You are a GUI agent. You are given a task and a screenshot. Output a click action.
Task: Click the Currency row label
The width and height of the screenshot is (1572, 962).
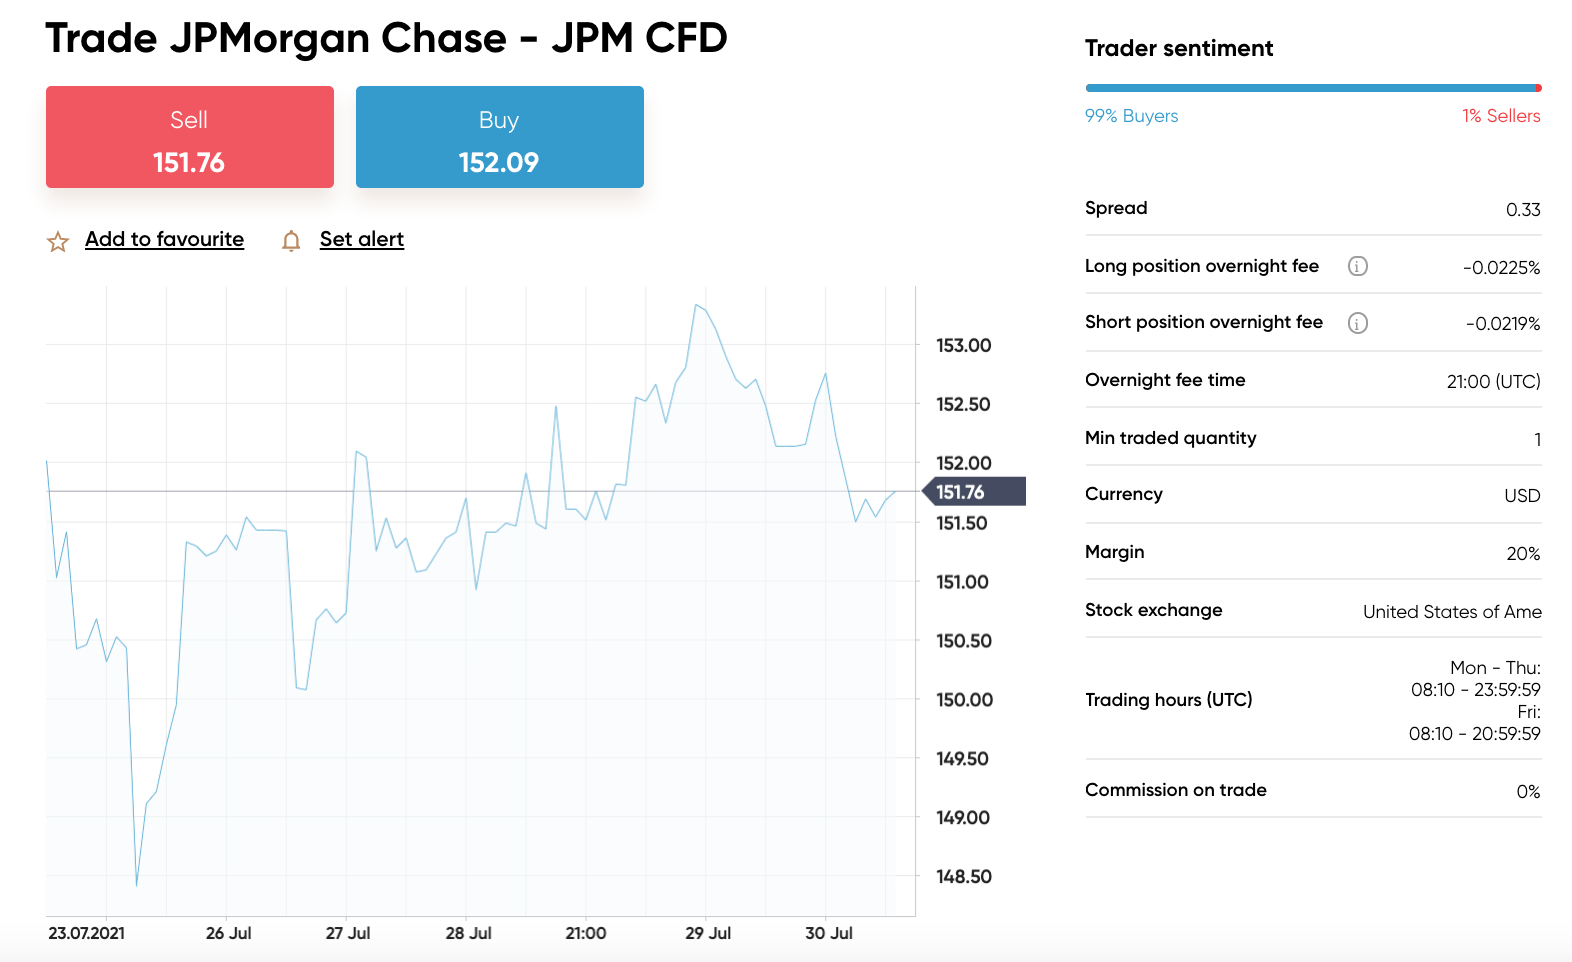(x=1124, y=494)
